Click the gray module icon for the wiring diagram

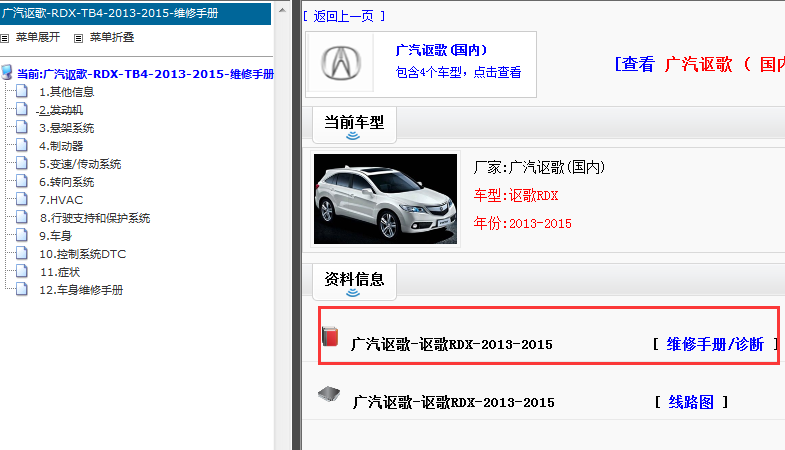(x=329, y=394)
